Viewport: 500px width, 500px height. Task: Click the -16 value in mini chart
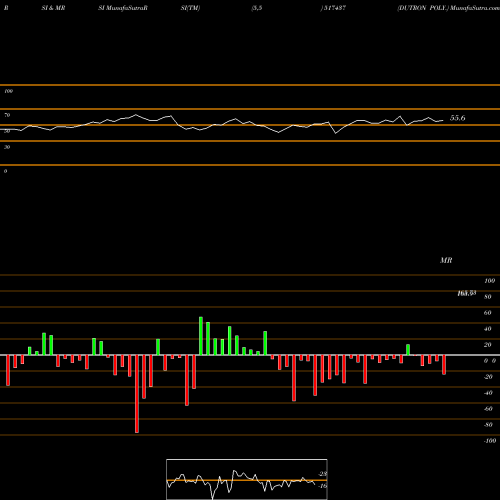pyautogui.click(x=322, y=486)
